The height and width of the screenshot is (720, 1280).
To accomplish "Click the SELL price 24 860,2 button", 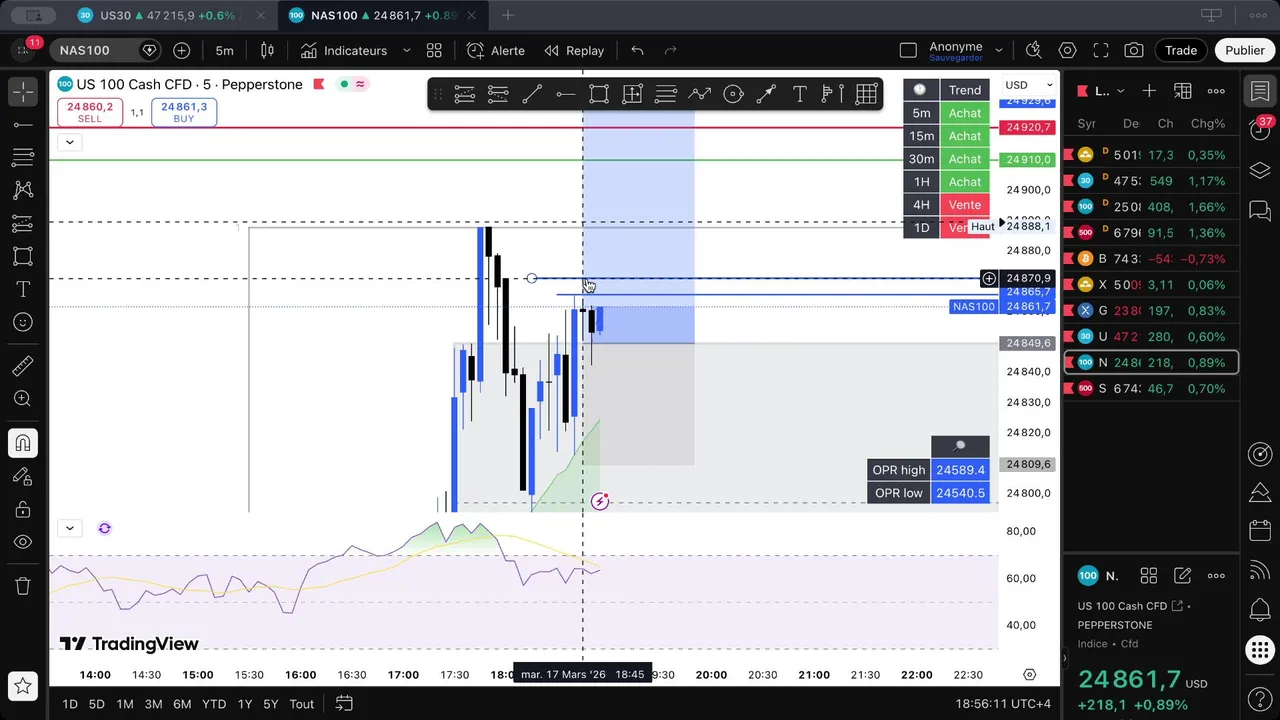I will [x=89, y=112].
